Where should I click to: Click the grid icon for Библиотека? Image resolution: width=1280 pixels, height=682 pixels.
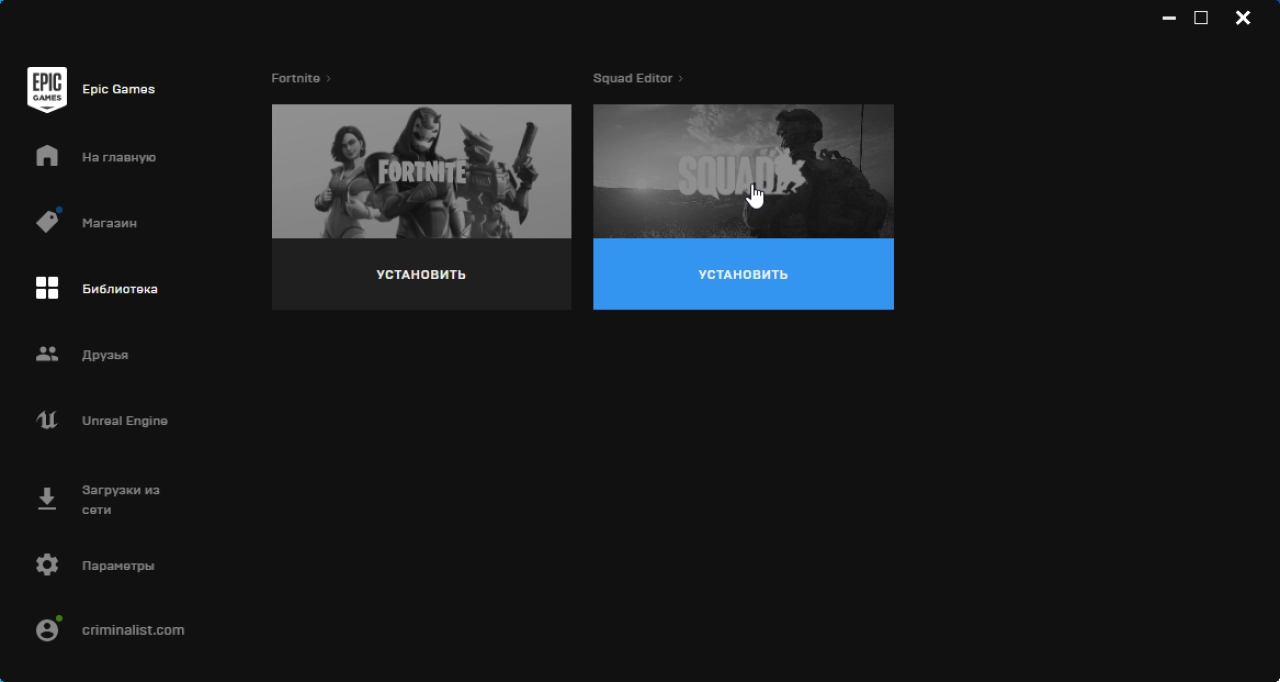coord(47,288)
